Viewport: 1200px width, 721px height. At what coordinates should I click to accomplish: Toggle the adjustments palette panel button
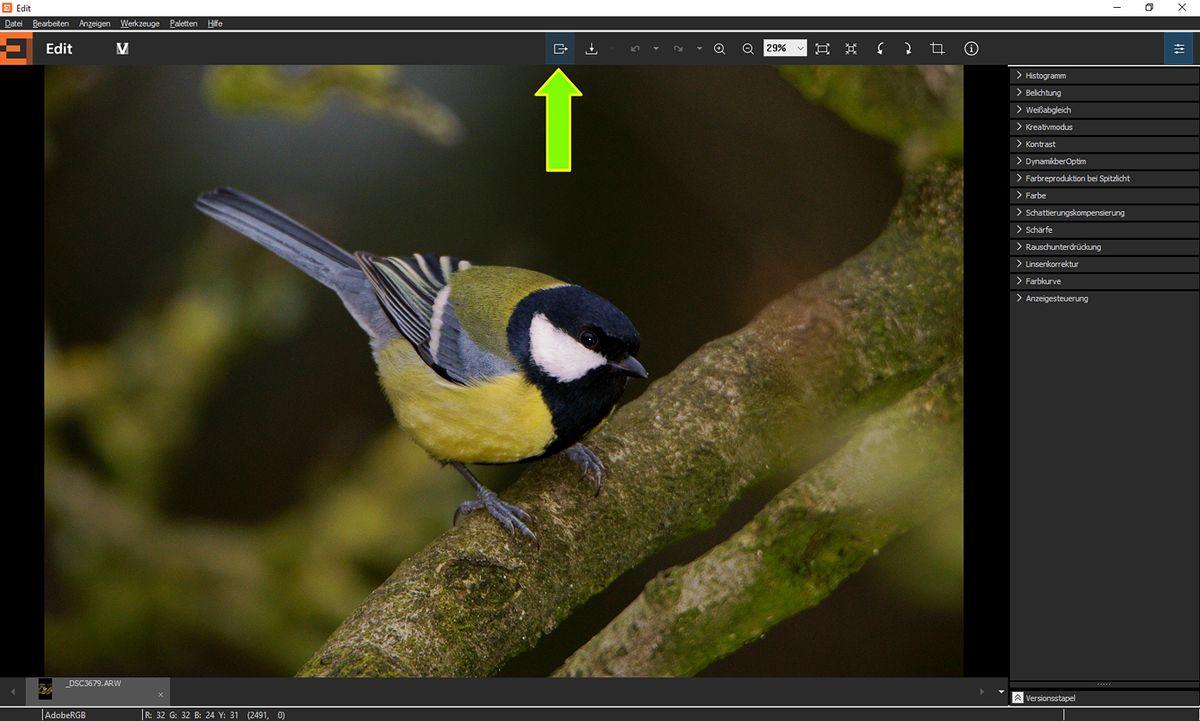coord(1178,49)
